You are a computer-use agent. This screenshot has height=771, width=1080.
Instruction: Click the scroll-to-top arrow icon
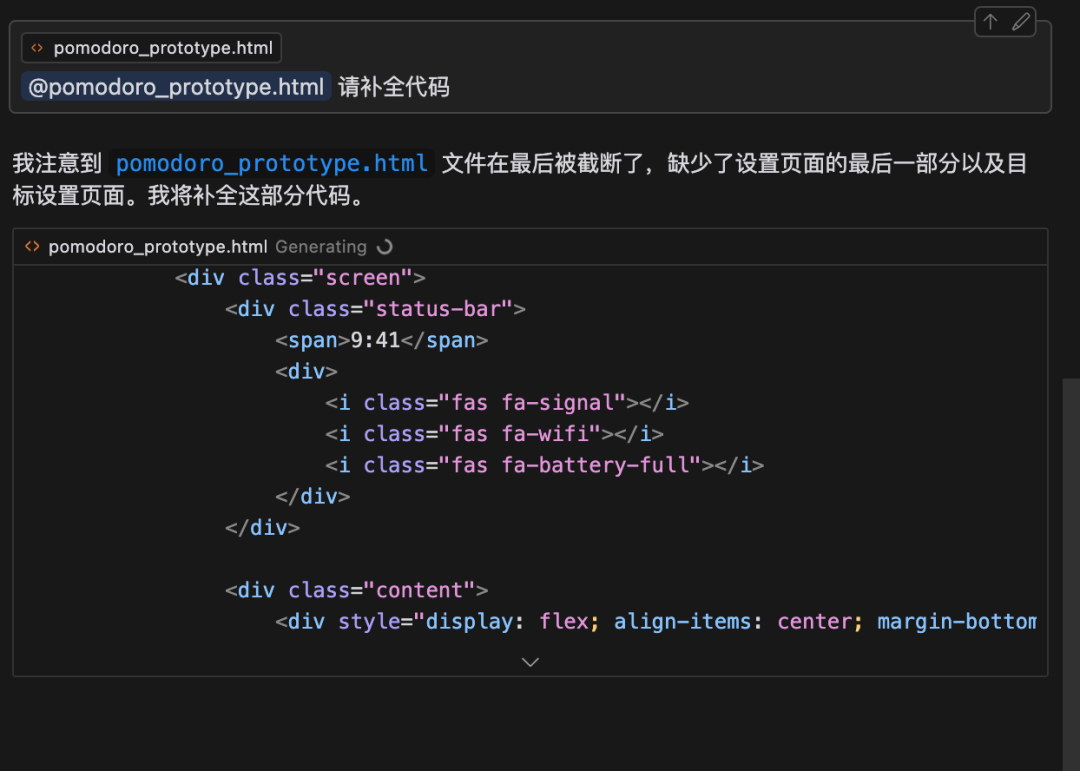point(990,21)
